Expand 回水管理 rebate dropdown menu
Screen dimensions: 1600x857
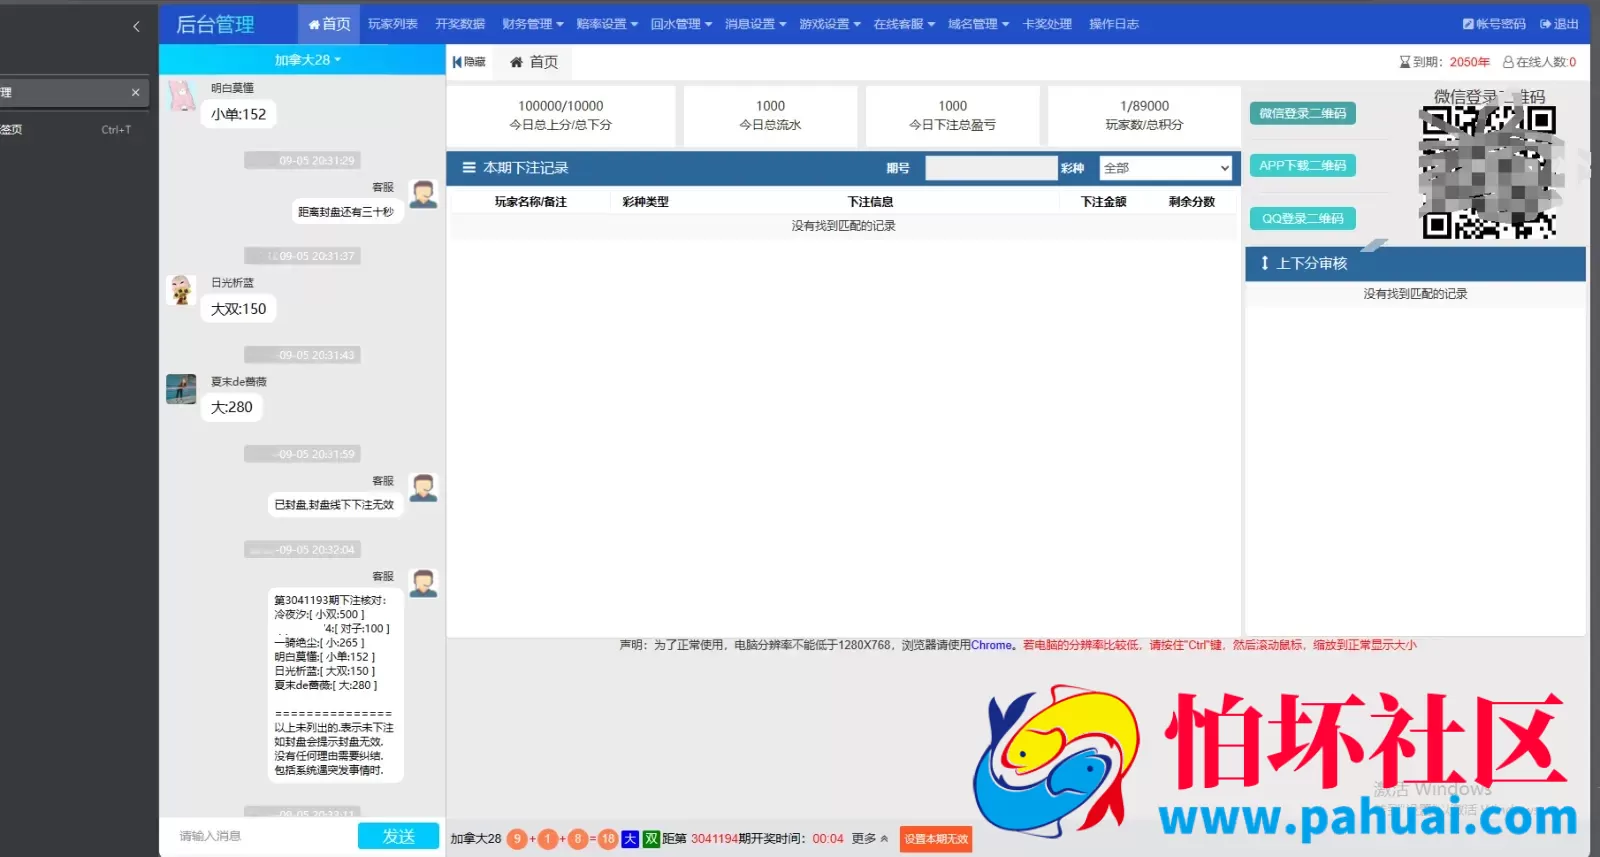point(681,24)
